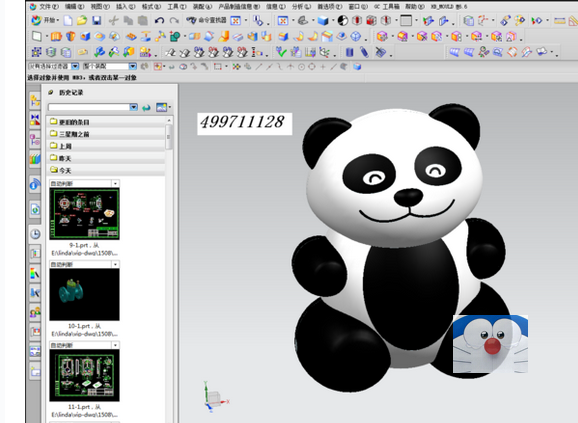This screenshot has width=578, height=423.
Task: Open the 插入 (Insert) menu
Action: coord(125,7)
